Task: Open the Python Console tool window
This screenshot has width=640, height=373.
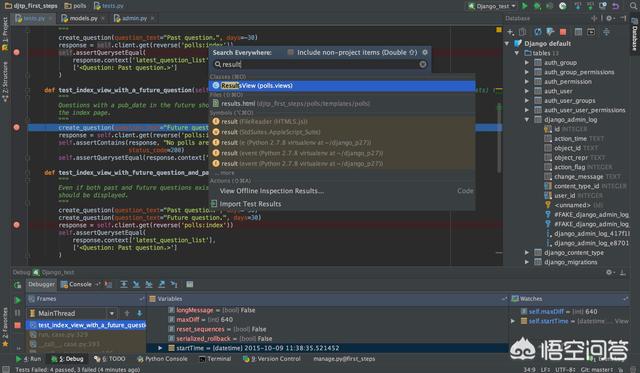Action: click(x=162, y=359)
